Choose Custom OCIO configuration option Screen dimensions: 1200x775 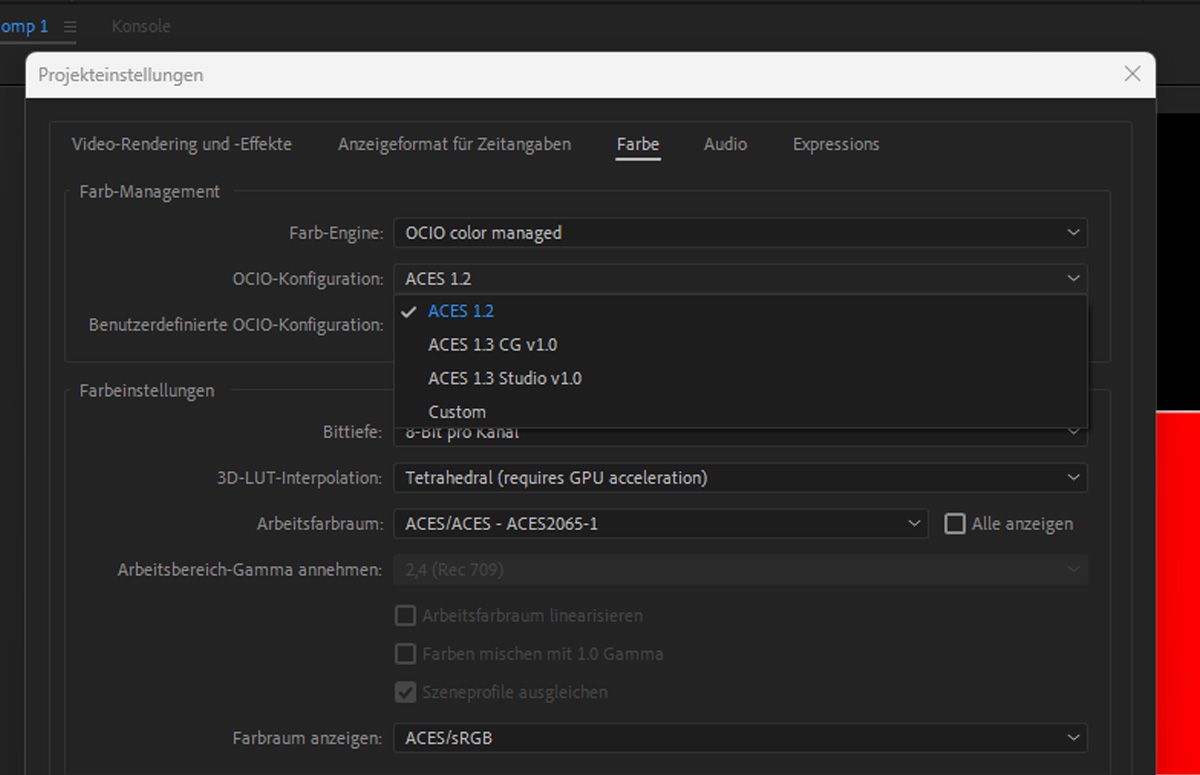(457, 412)
